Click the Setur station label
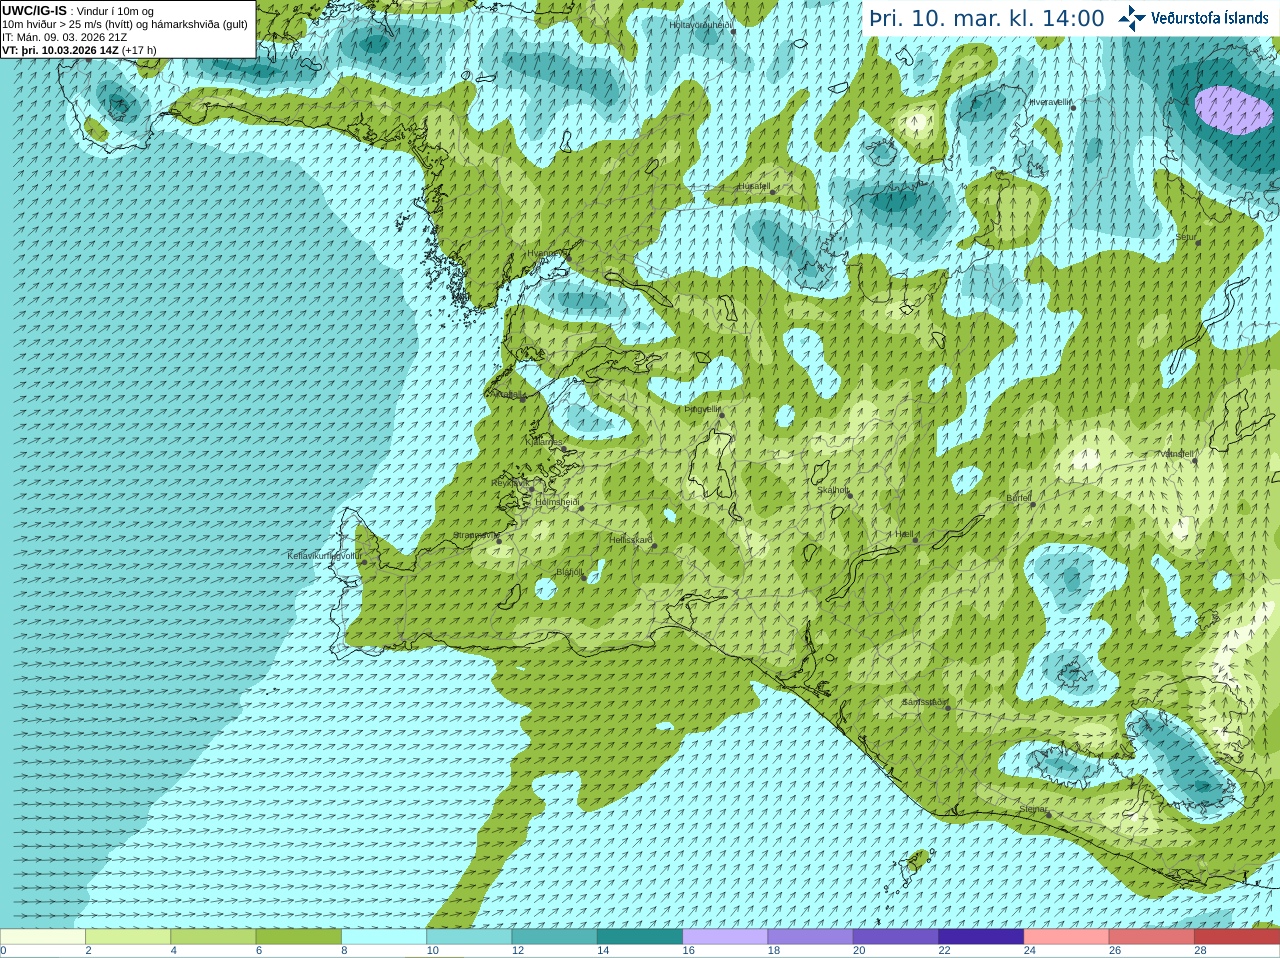 coord(1186,238)
